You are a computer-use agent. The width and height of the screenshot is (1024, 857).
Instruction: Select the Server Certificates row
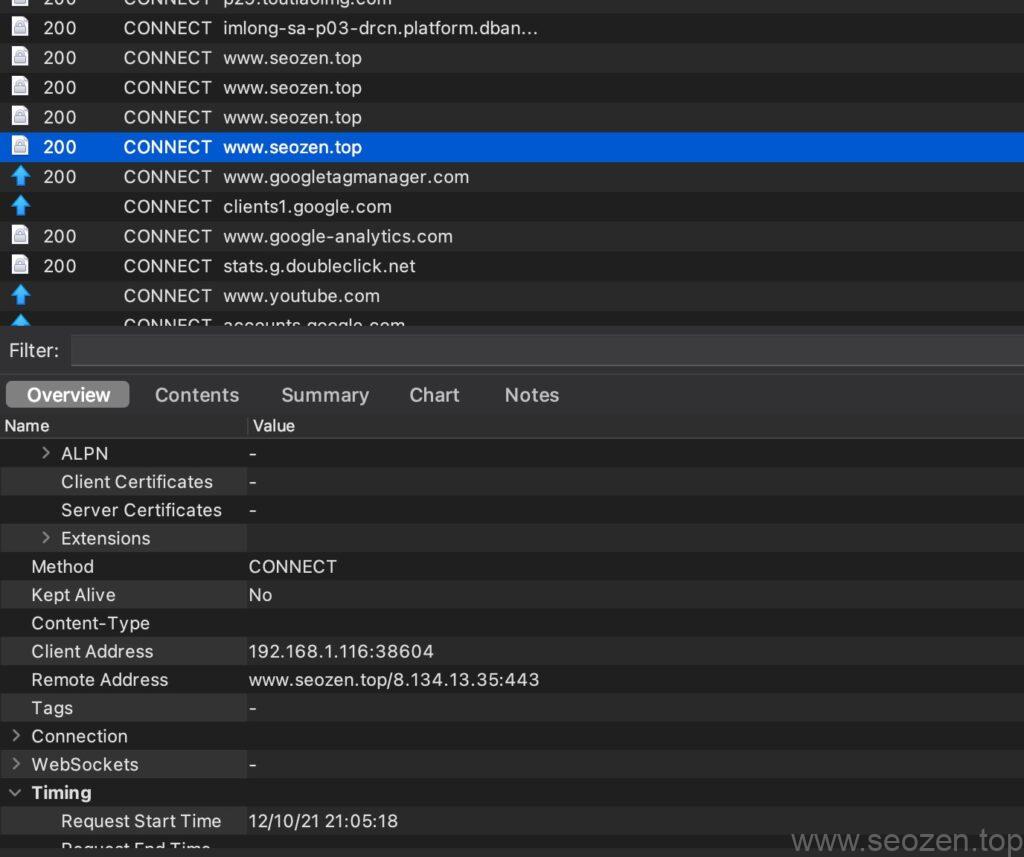click(512, 509)
